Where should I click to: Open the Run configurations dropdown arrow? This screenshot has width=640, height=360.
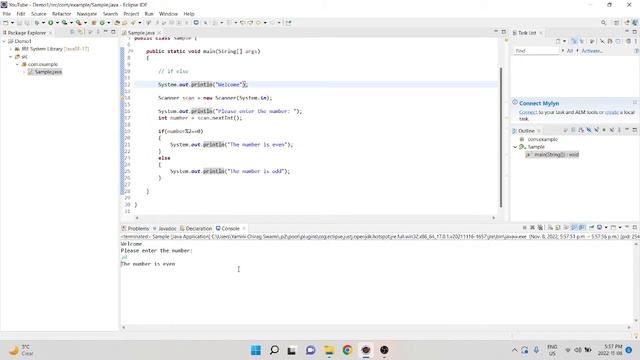(x=58, y=23)
